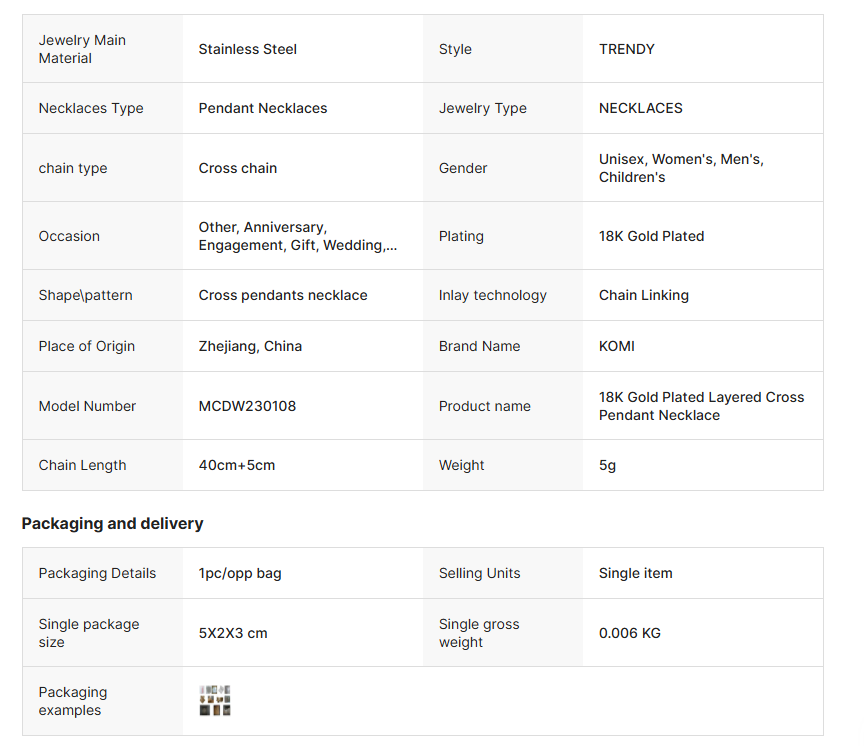
Task: Select the 5g weight value
Action: [x=607, y=465]
